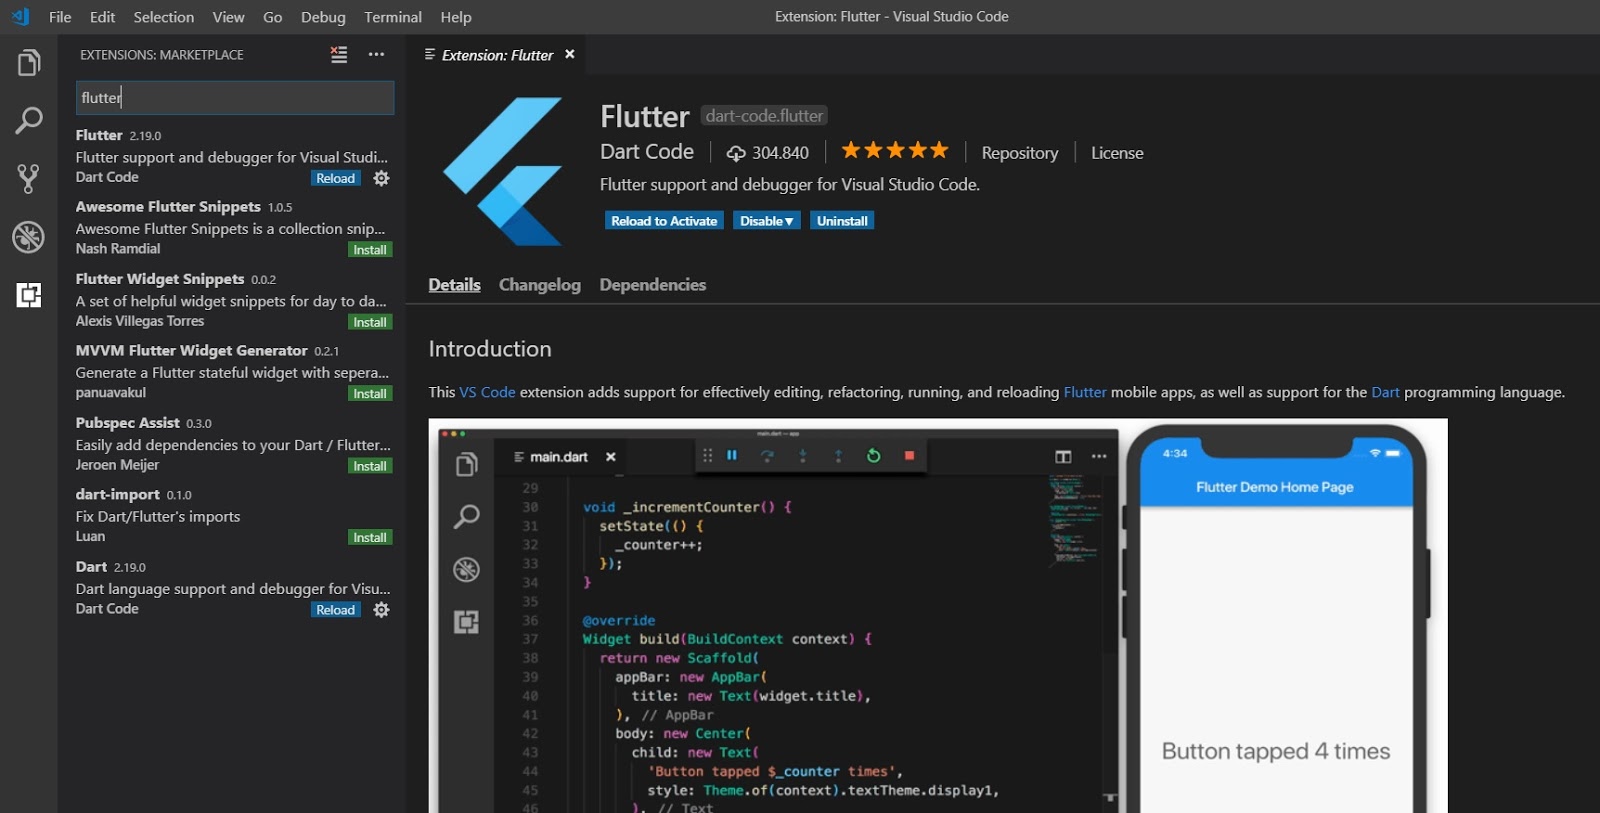The width and height of the screenshot is (1600, 813).
Task: Open the Search view in activity bar
Action: coord(29,121)
